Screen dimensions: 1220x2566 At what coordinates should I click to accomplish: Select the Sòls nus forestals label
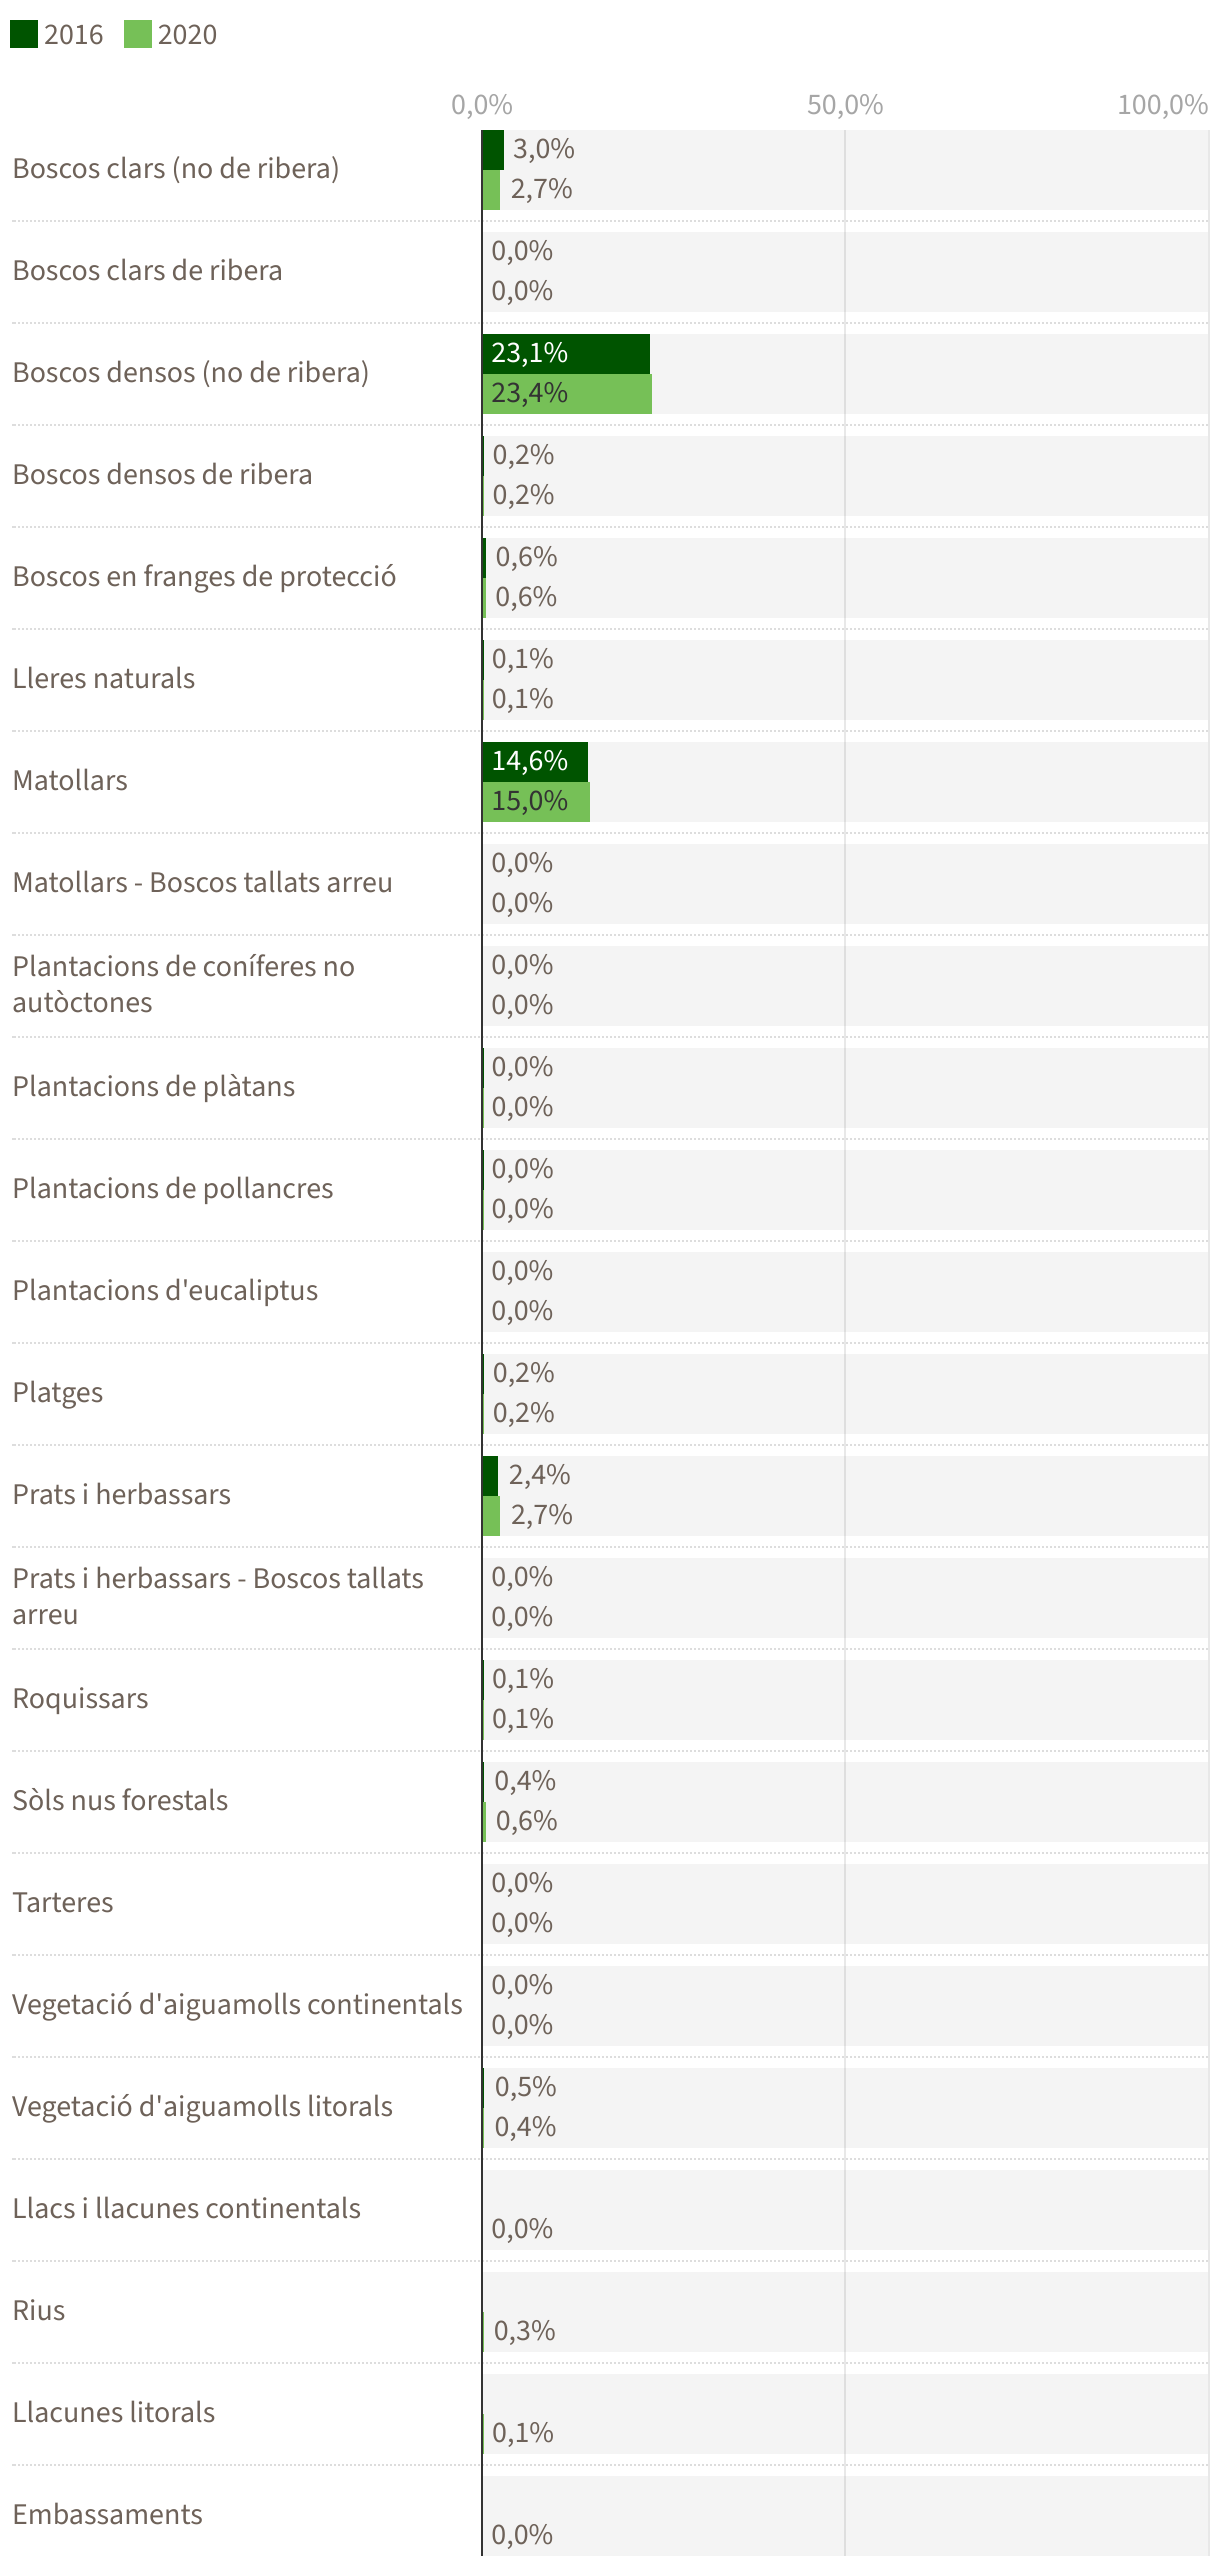(120, 1801)
